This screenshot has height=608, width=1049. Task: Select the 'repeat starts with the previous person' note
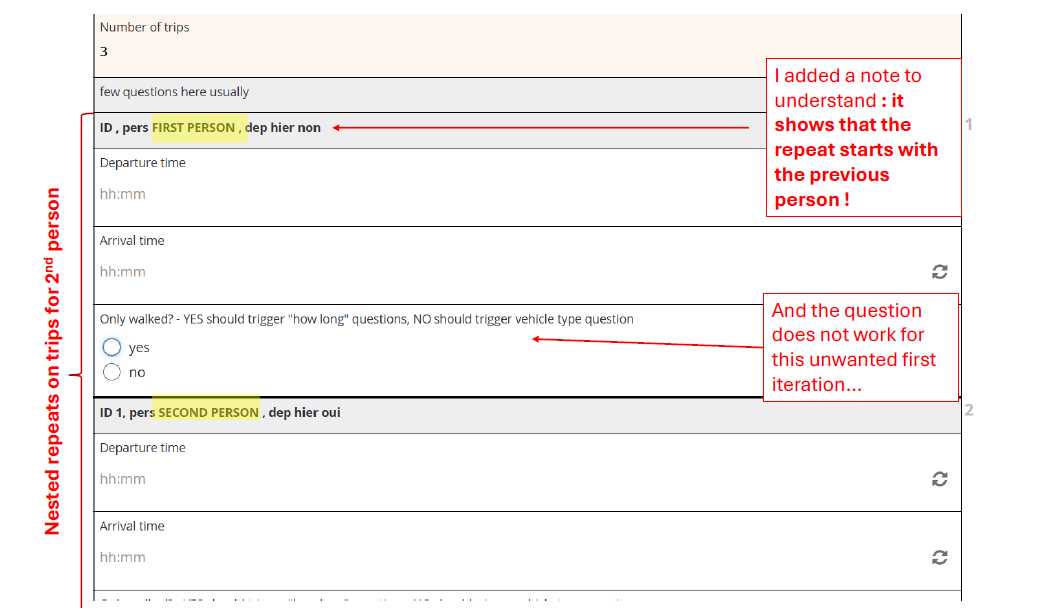865,137
